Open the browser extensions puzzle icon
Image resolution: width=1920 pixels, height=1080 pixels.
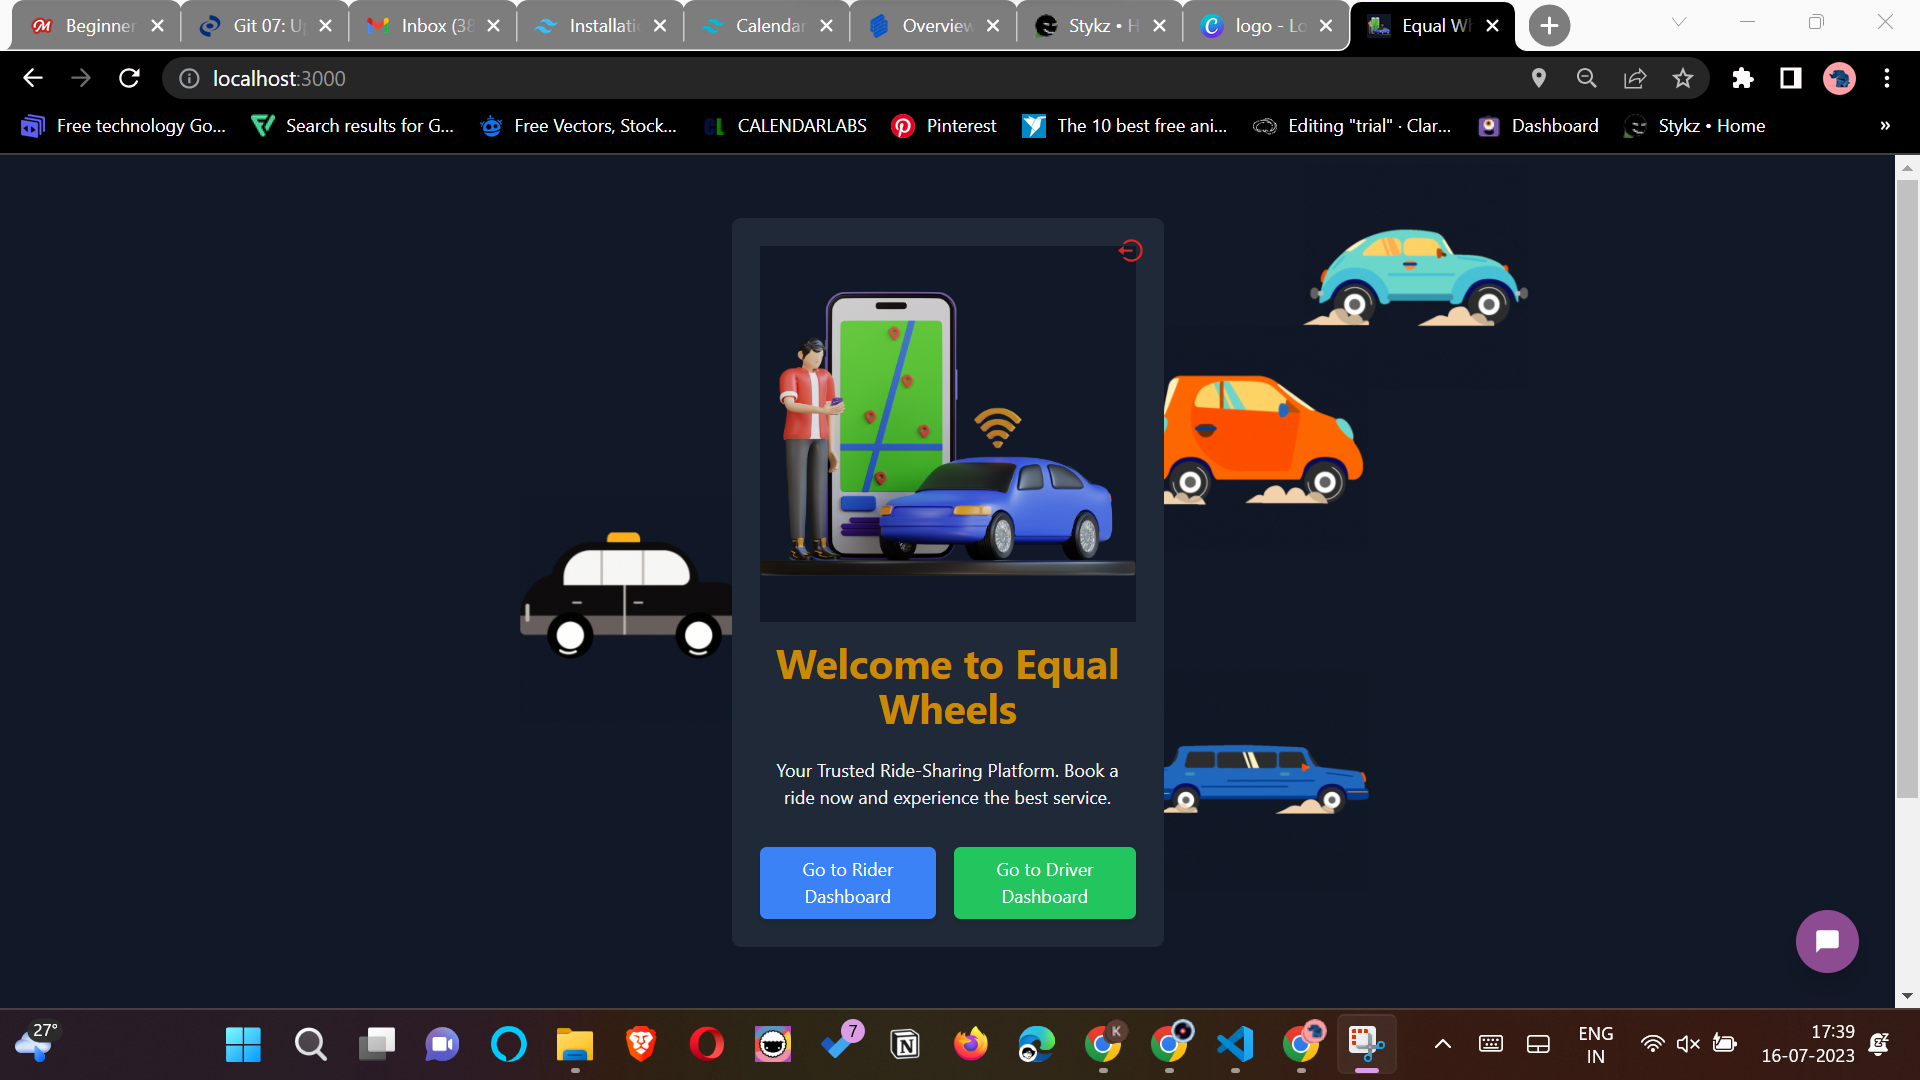[x=1743, y=78]
